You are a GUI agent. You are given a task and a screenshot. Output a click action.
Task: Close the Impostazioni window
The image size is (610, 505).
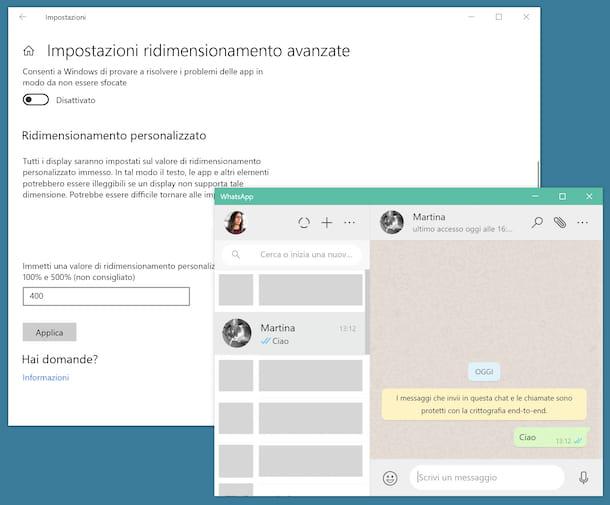(526, 17)
